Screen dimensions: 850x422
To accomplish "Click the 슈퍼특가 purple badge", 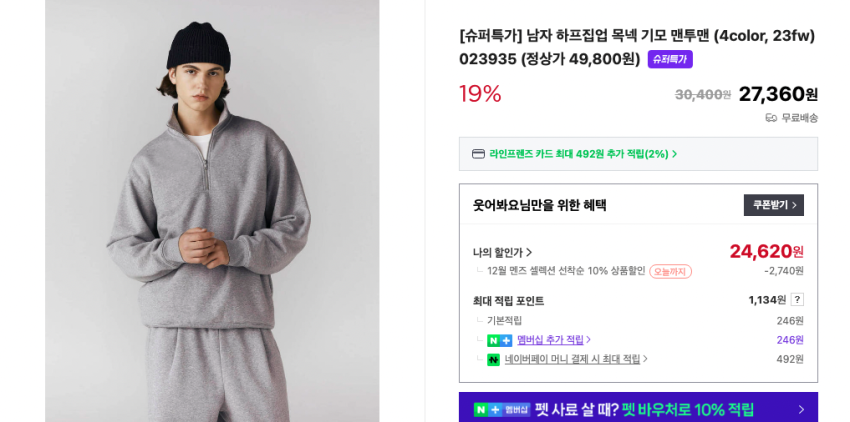I will coord(670,59).
